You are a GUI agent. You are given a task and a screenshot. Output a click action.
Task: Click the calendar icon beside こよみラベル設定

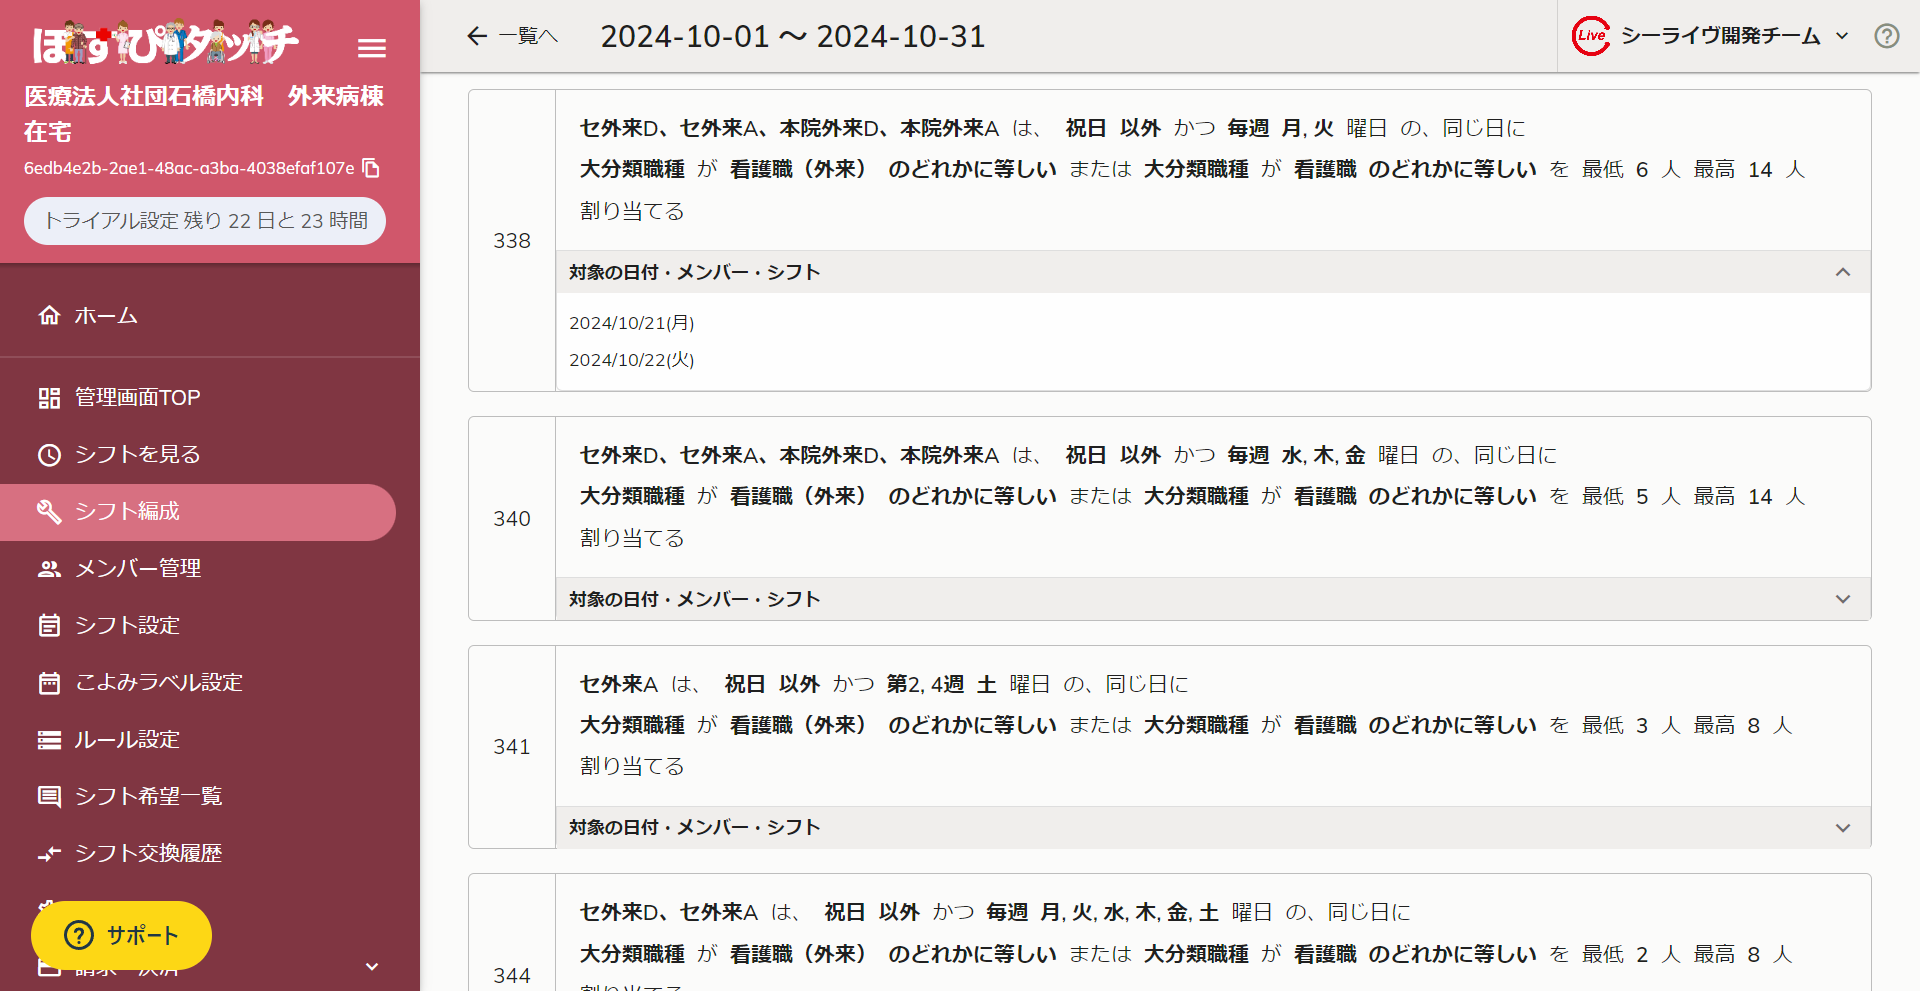49,683
